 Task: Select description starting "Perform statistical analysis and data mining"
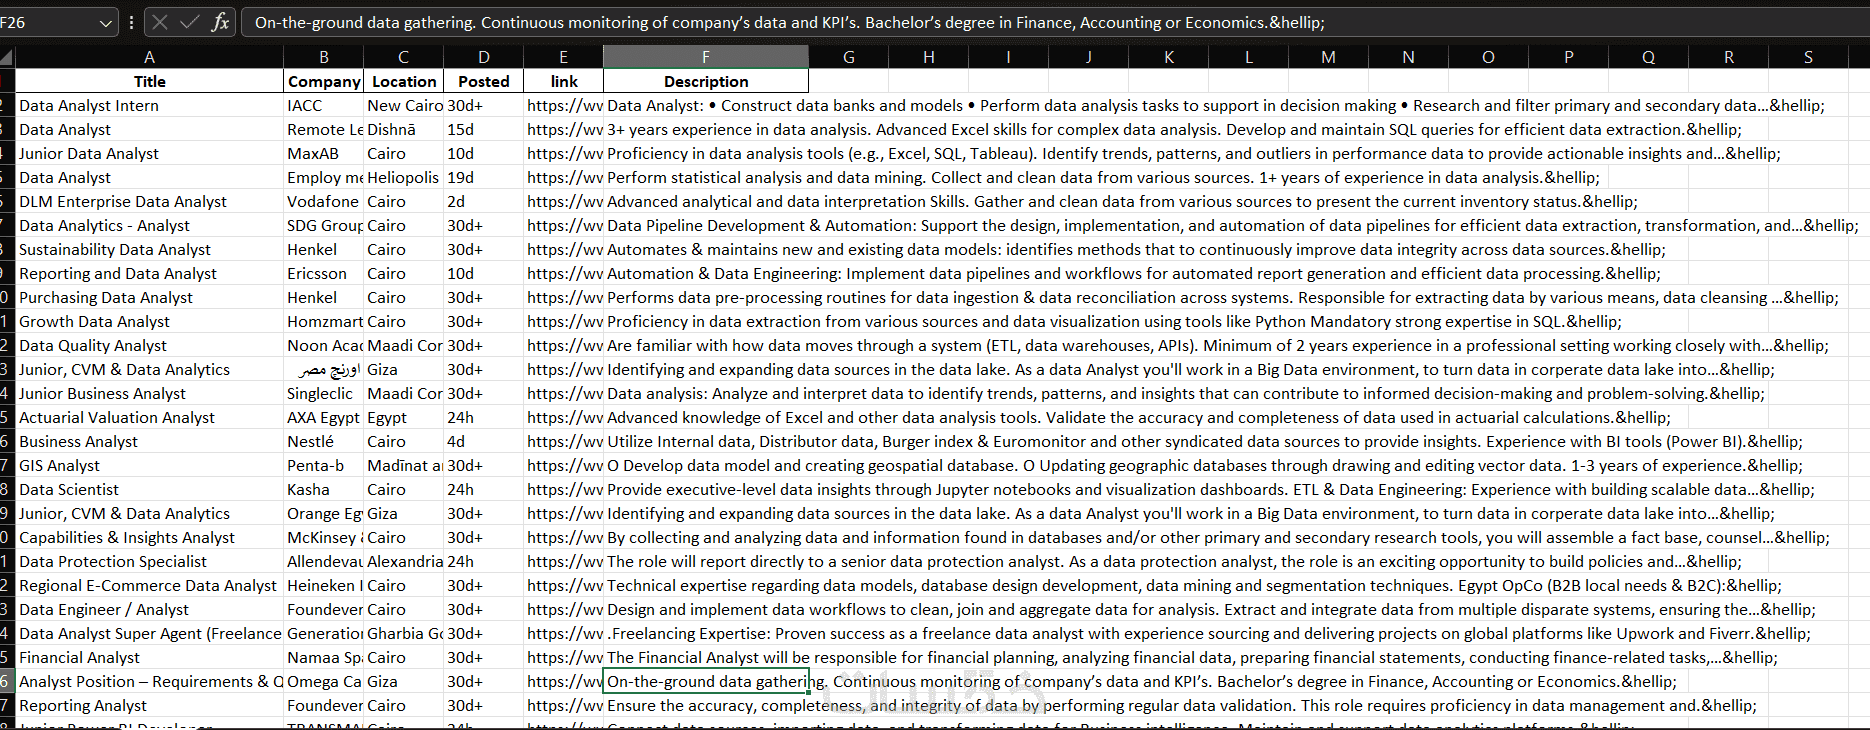tap(706, 177)
